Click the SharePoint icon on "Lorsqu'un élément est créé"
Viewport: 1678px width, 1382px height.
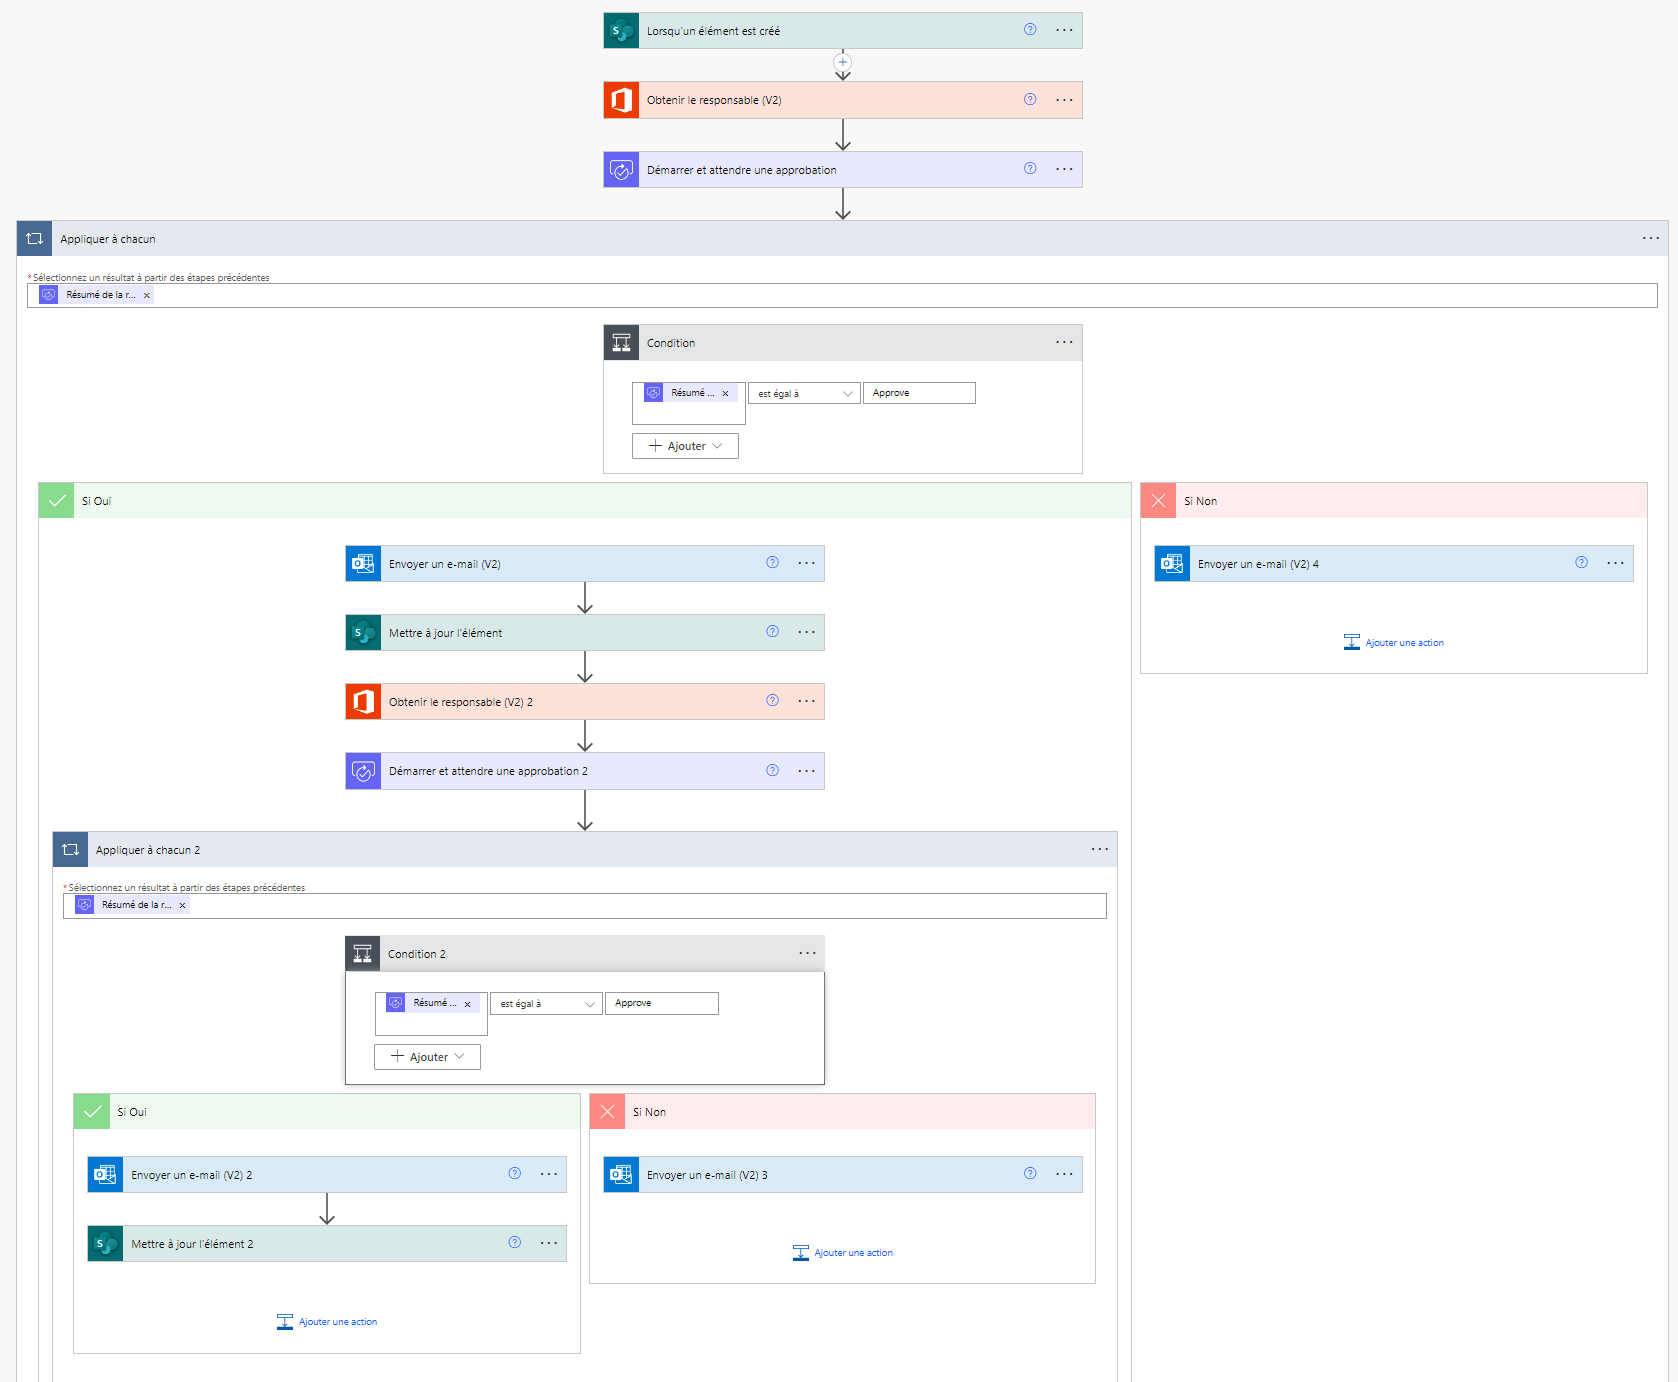pos(621,31)
